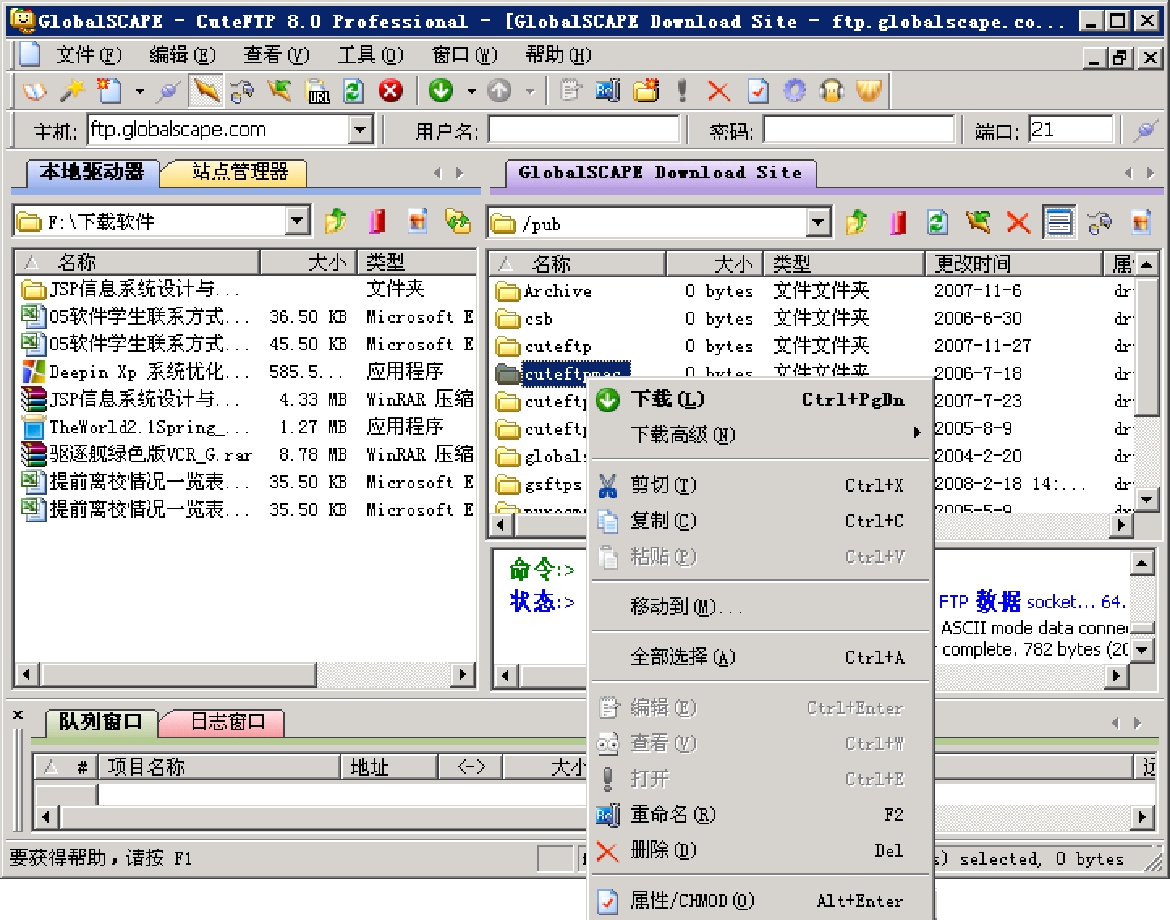Click the down arrow of remote file list scrollbar

1147,499
